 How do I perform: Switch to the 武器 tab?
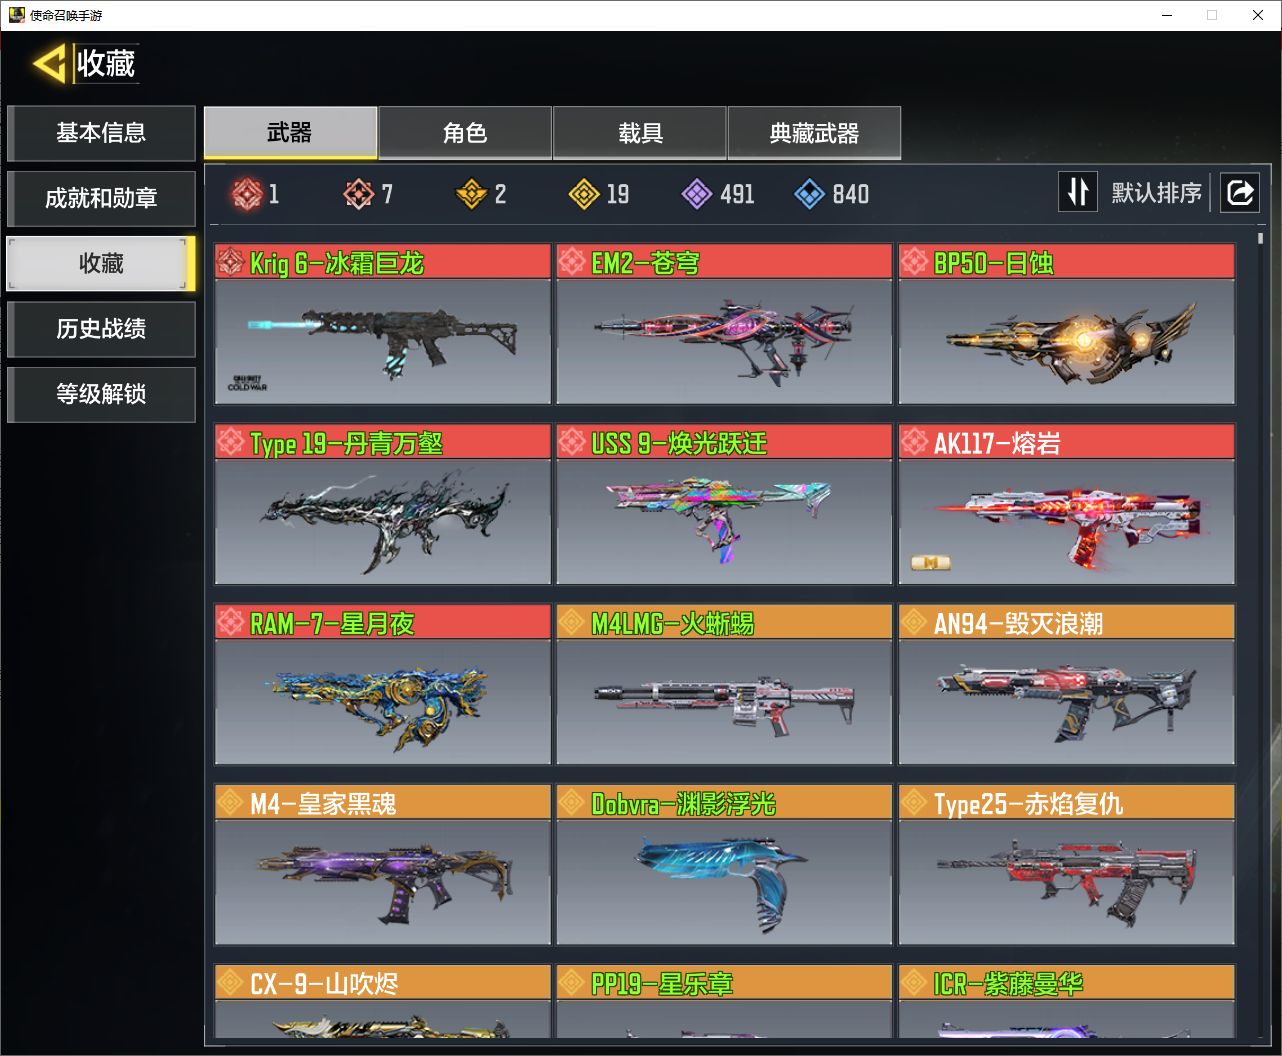coord(290,133)
